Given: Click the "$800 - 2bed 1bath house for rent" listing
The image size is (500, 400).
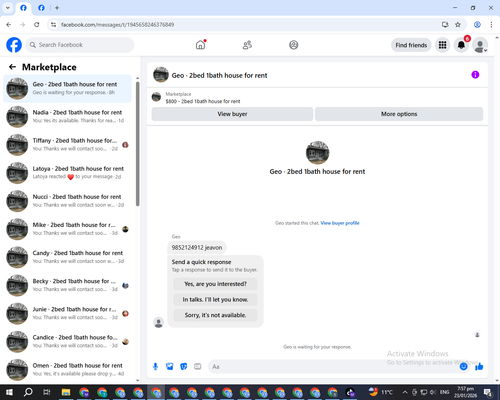Looking at the screenshot, I should point(203,101).
